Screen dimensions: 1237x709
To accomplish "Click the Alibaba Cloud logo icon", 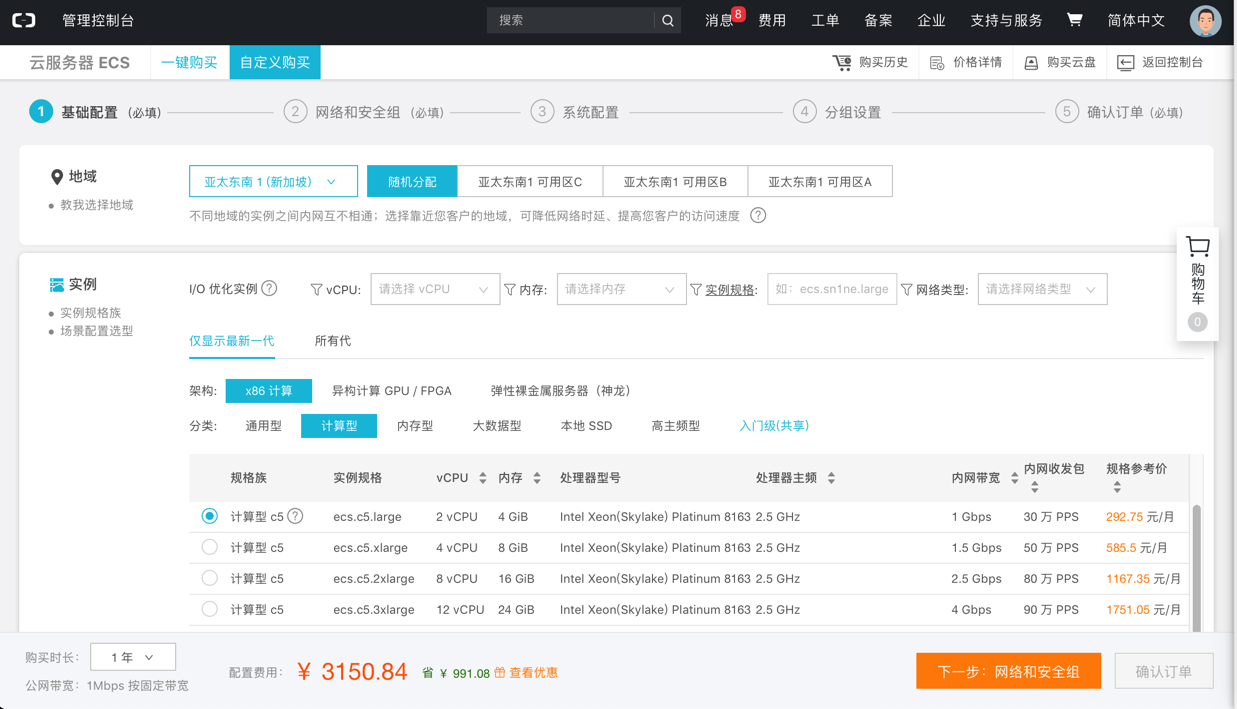I will coord(24,20).
